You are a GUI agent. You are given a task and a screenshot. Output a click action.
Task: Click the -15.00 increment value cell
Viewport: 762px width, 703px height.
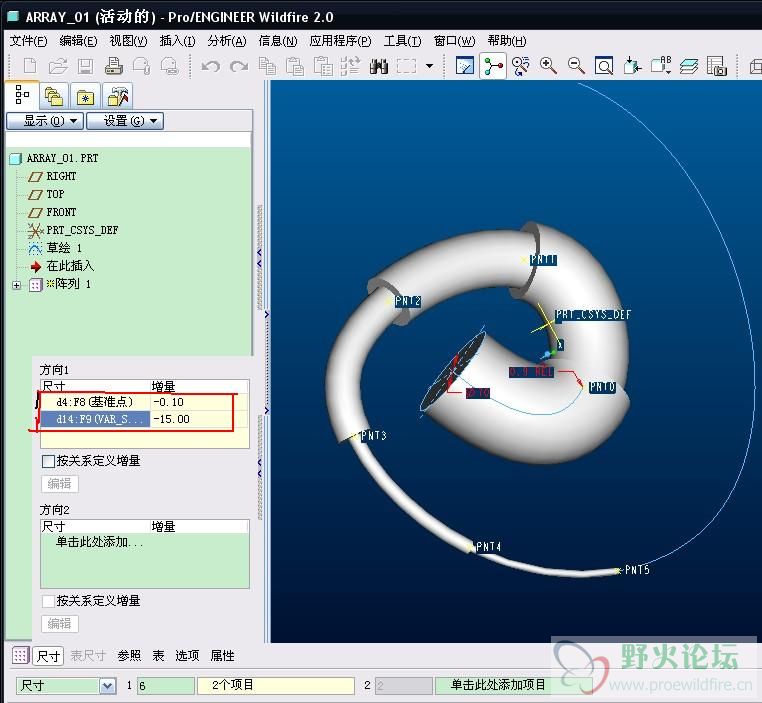coord(199,419)
